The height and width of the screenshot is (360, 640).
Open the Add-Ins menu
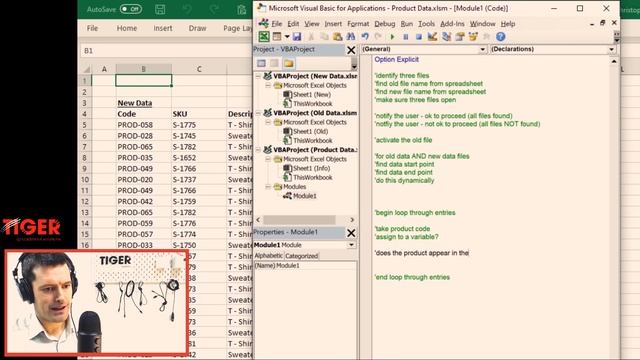tap(452, 24)
